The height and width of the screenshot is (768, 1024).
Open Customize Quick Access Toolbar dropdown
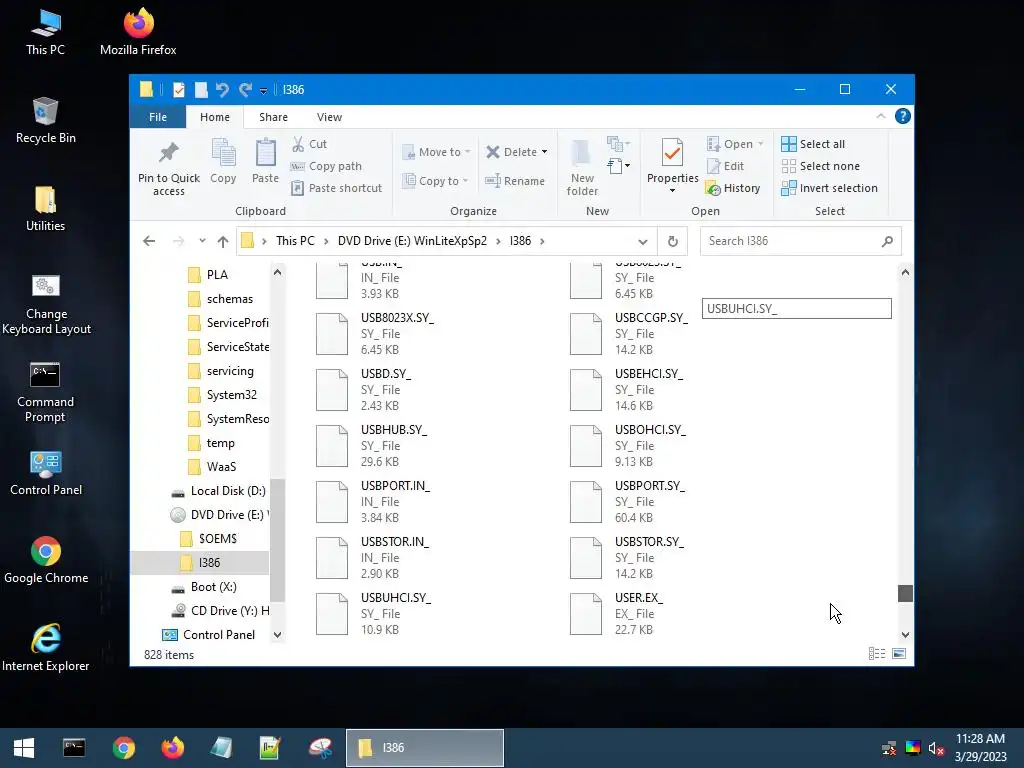pos(263,91)
